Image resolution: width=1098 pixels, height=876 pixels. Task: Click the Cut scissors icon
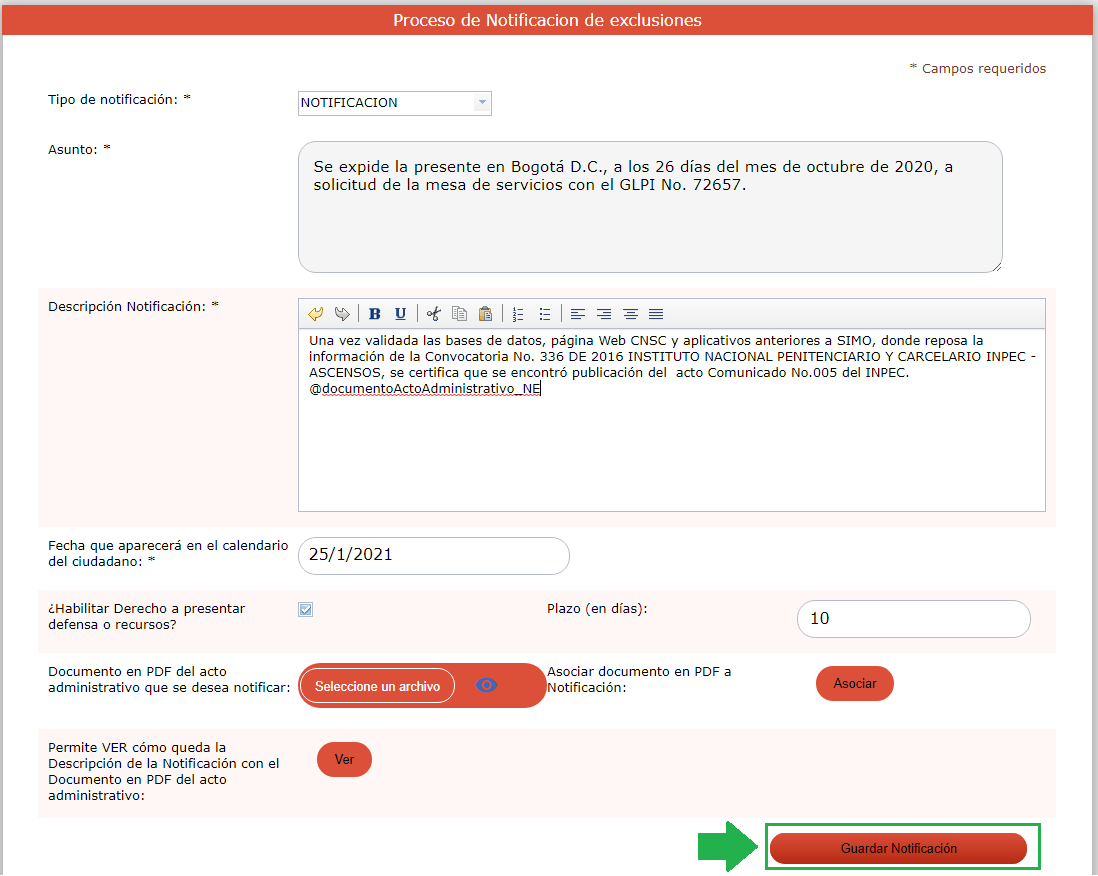coord(433,314)
